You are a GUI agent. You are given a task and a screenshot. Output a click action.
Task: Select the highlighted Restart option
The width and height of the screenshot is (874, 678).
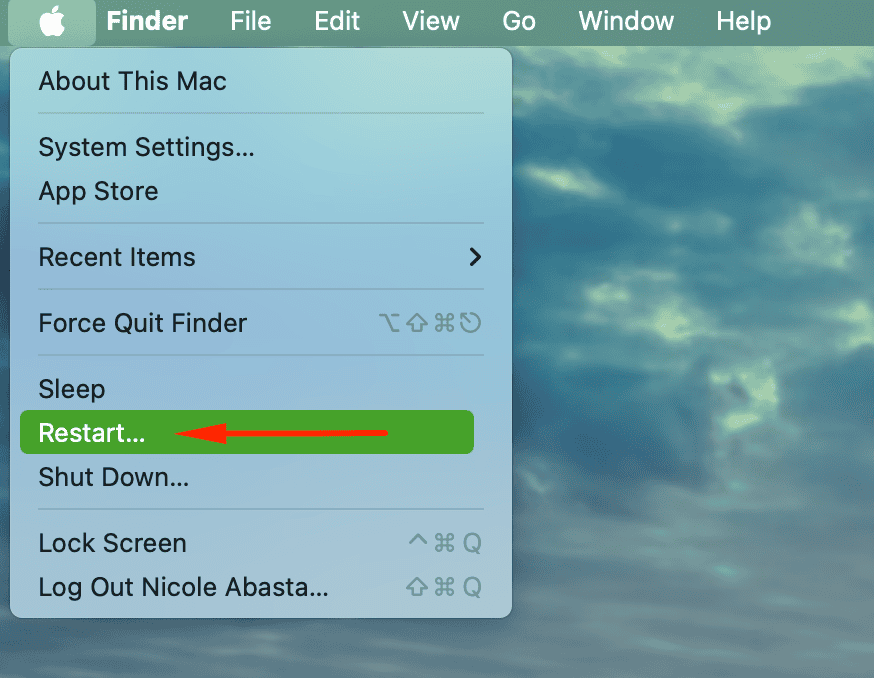(x=92, y=433)
